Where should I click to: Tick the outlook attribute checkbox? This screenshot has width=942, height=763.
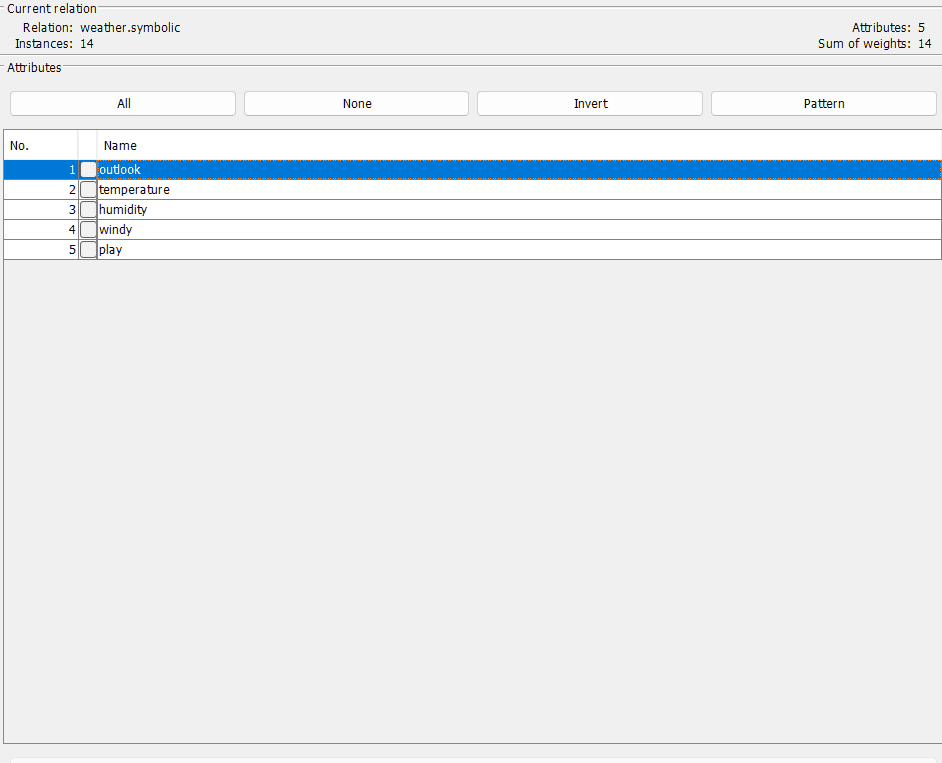coord(88,169)
